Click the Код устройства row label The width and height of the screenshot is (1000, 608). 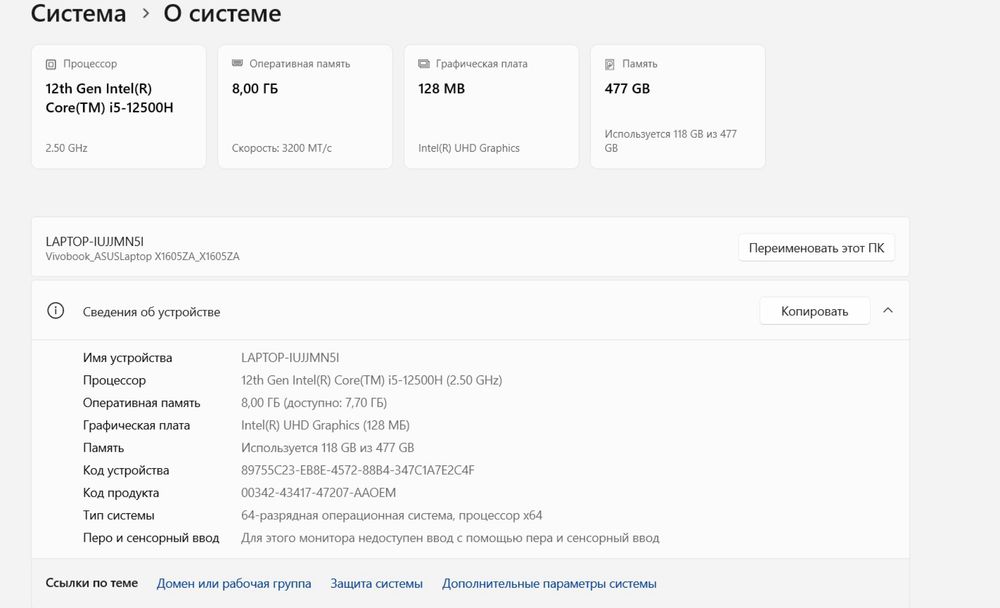[126, 470]
